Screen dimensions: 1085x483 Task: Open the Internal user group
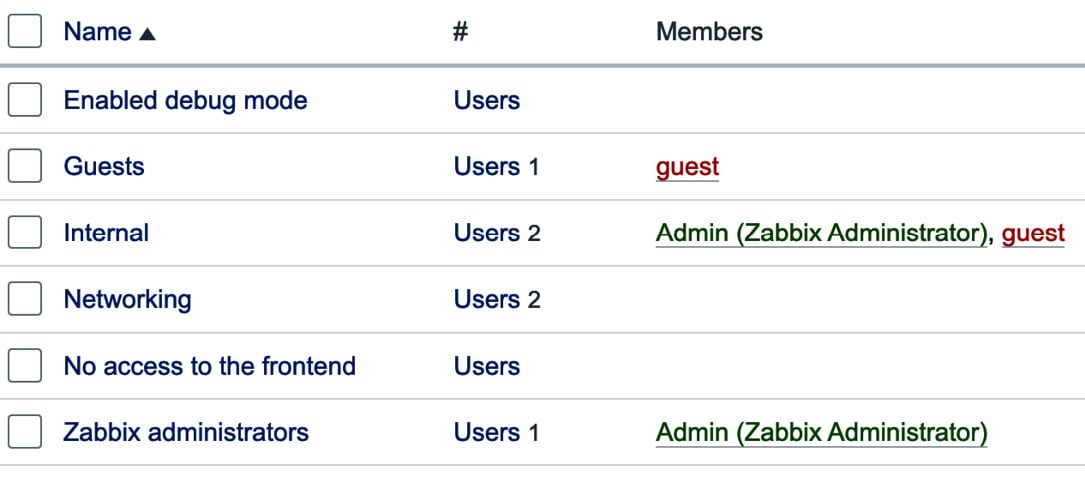click(x=106, y=233)
